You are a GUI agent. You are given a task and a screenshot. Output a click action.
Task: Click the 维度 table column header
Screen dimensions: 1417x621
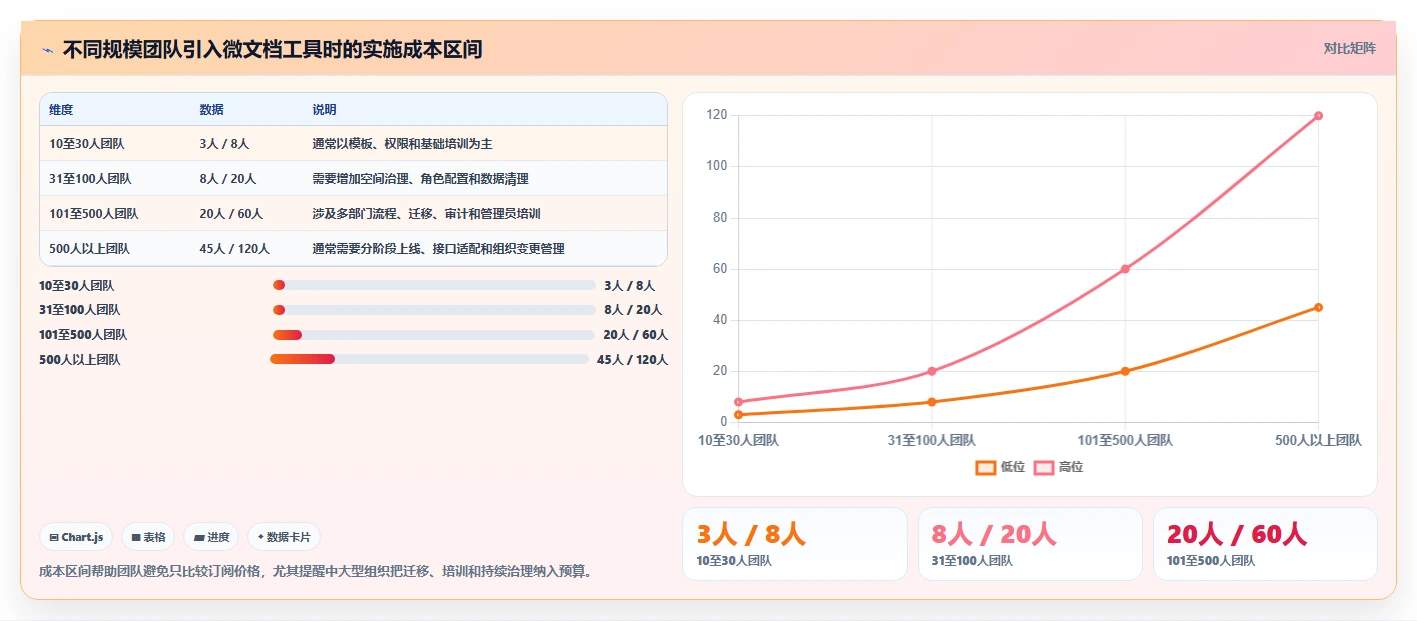[x=61, y=110]
